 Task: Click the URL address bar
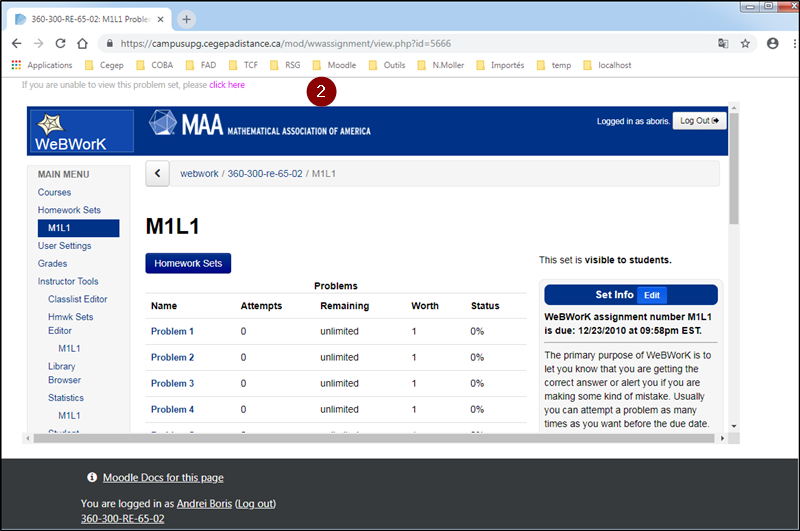pos(400,44)
